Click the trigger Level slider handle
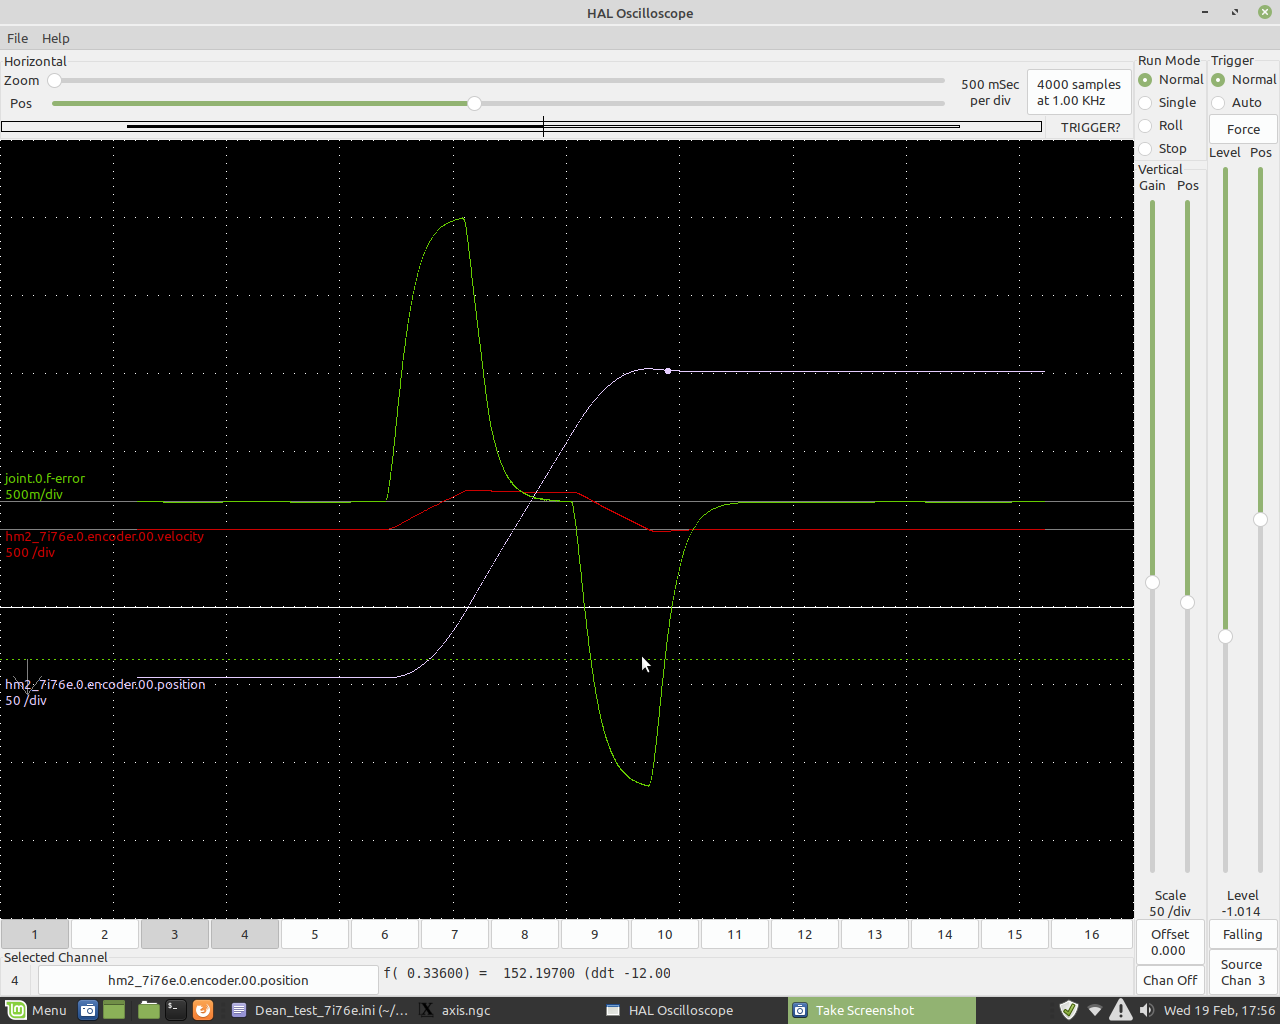 [1225, 636]
